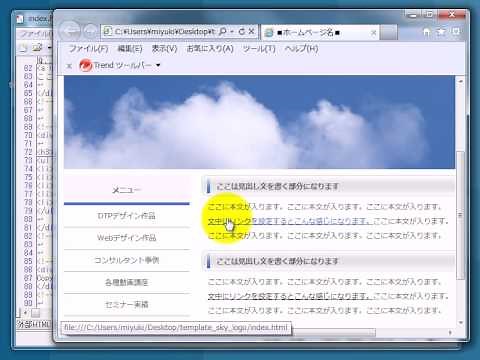This screenshot has width=480, height=360.
Task: Click the メニュー sidebar heading
Action: tap(127, 190)
